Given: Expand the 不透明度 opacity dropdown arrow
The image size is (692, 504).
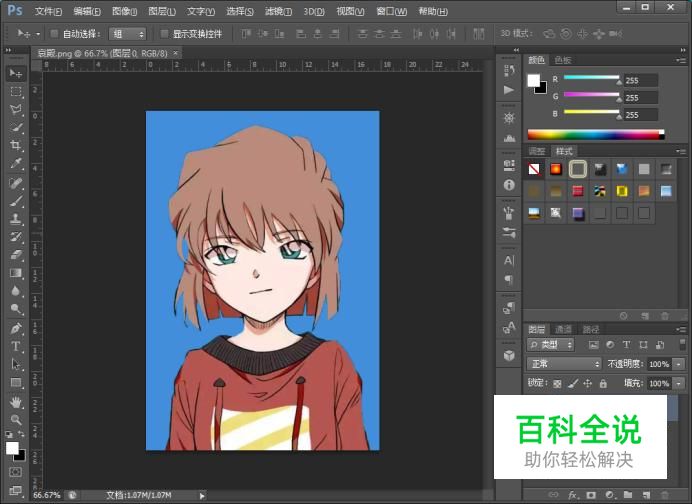Looking at the screenshot, I should 679,364.
